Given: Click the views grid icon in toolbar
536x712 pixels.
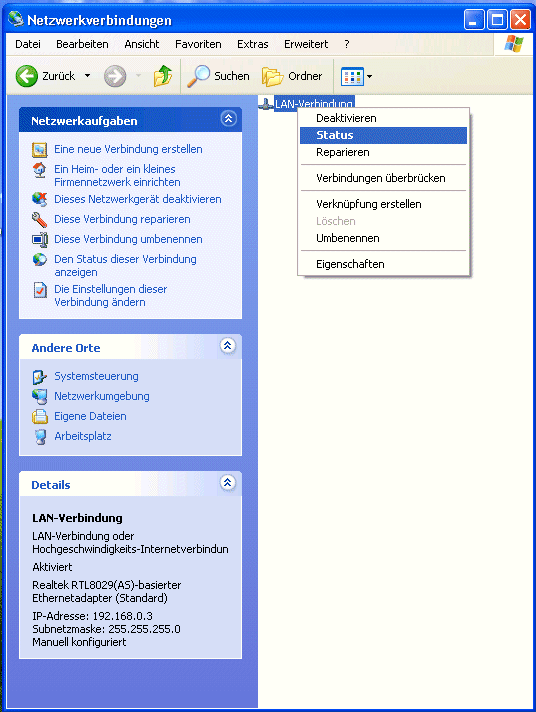Looking at the screenshot, I should tap(352, 76).
